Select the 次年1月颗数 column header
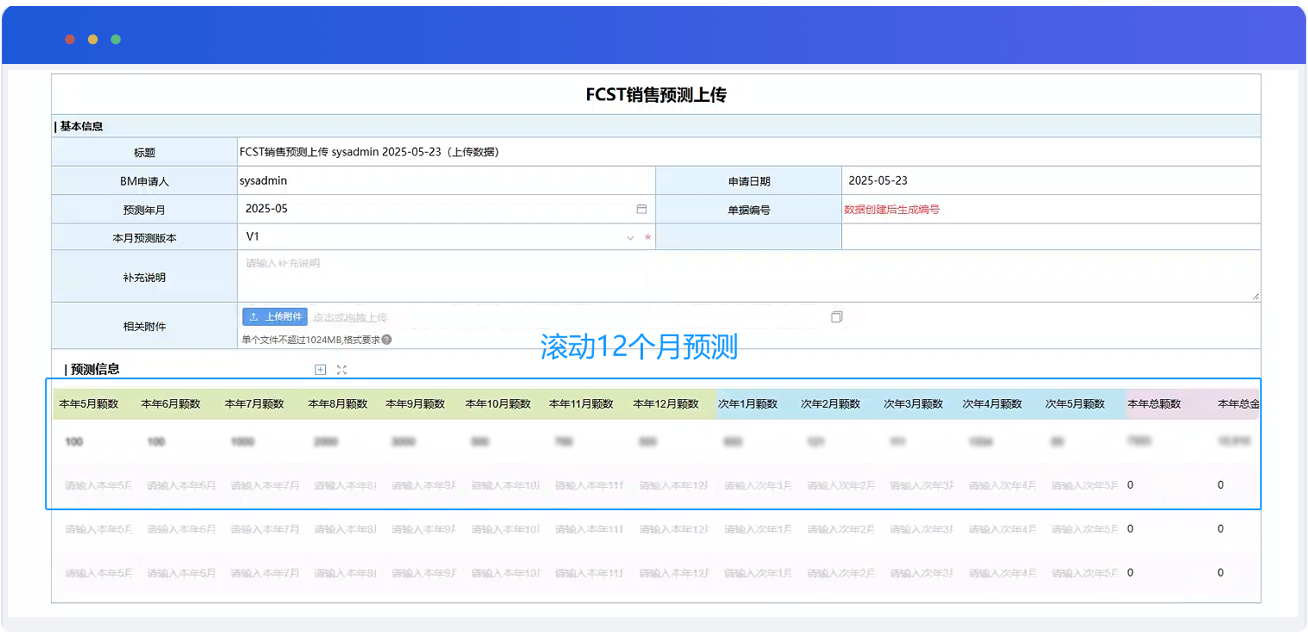The width and height of the screenshot is (1308, 642). (748, 404)
